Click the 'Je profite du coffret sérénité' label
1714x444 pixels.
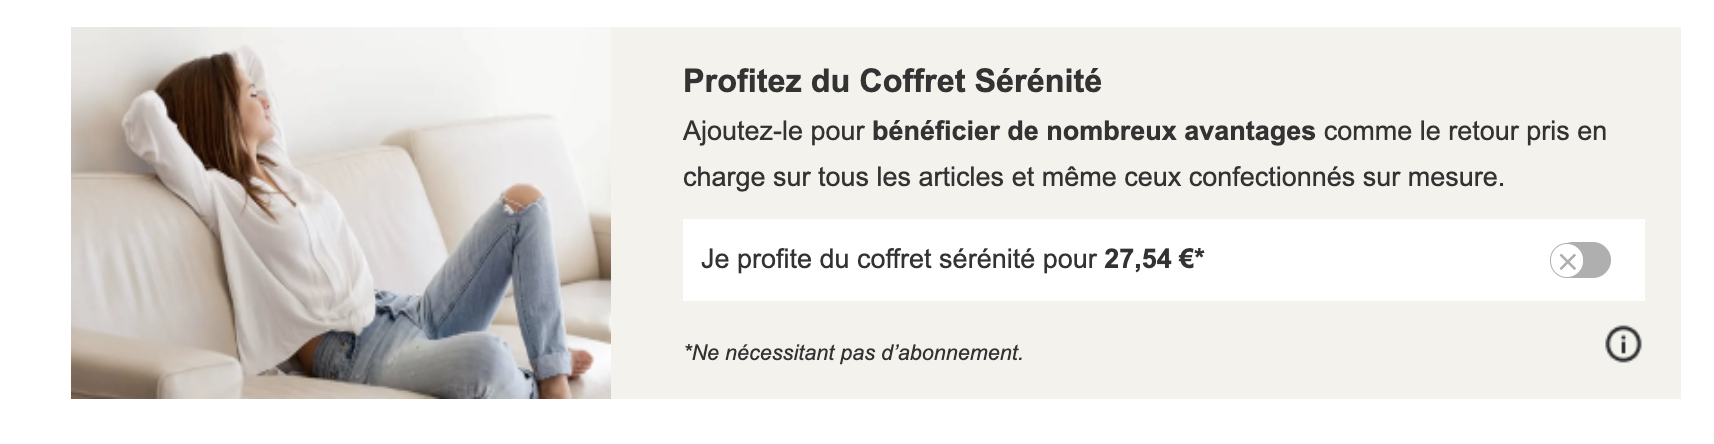(900, 260)
